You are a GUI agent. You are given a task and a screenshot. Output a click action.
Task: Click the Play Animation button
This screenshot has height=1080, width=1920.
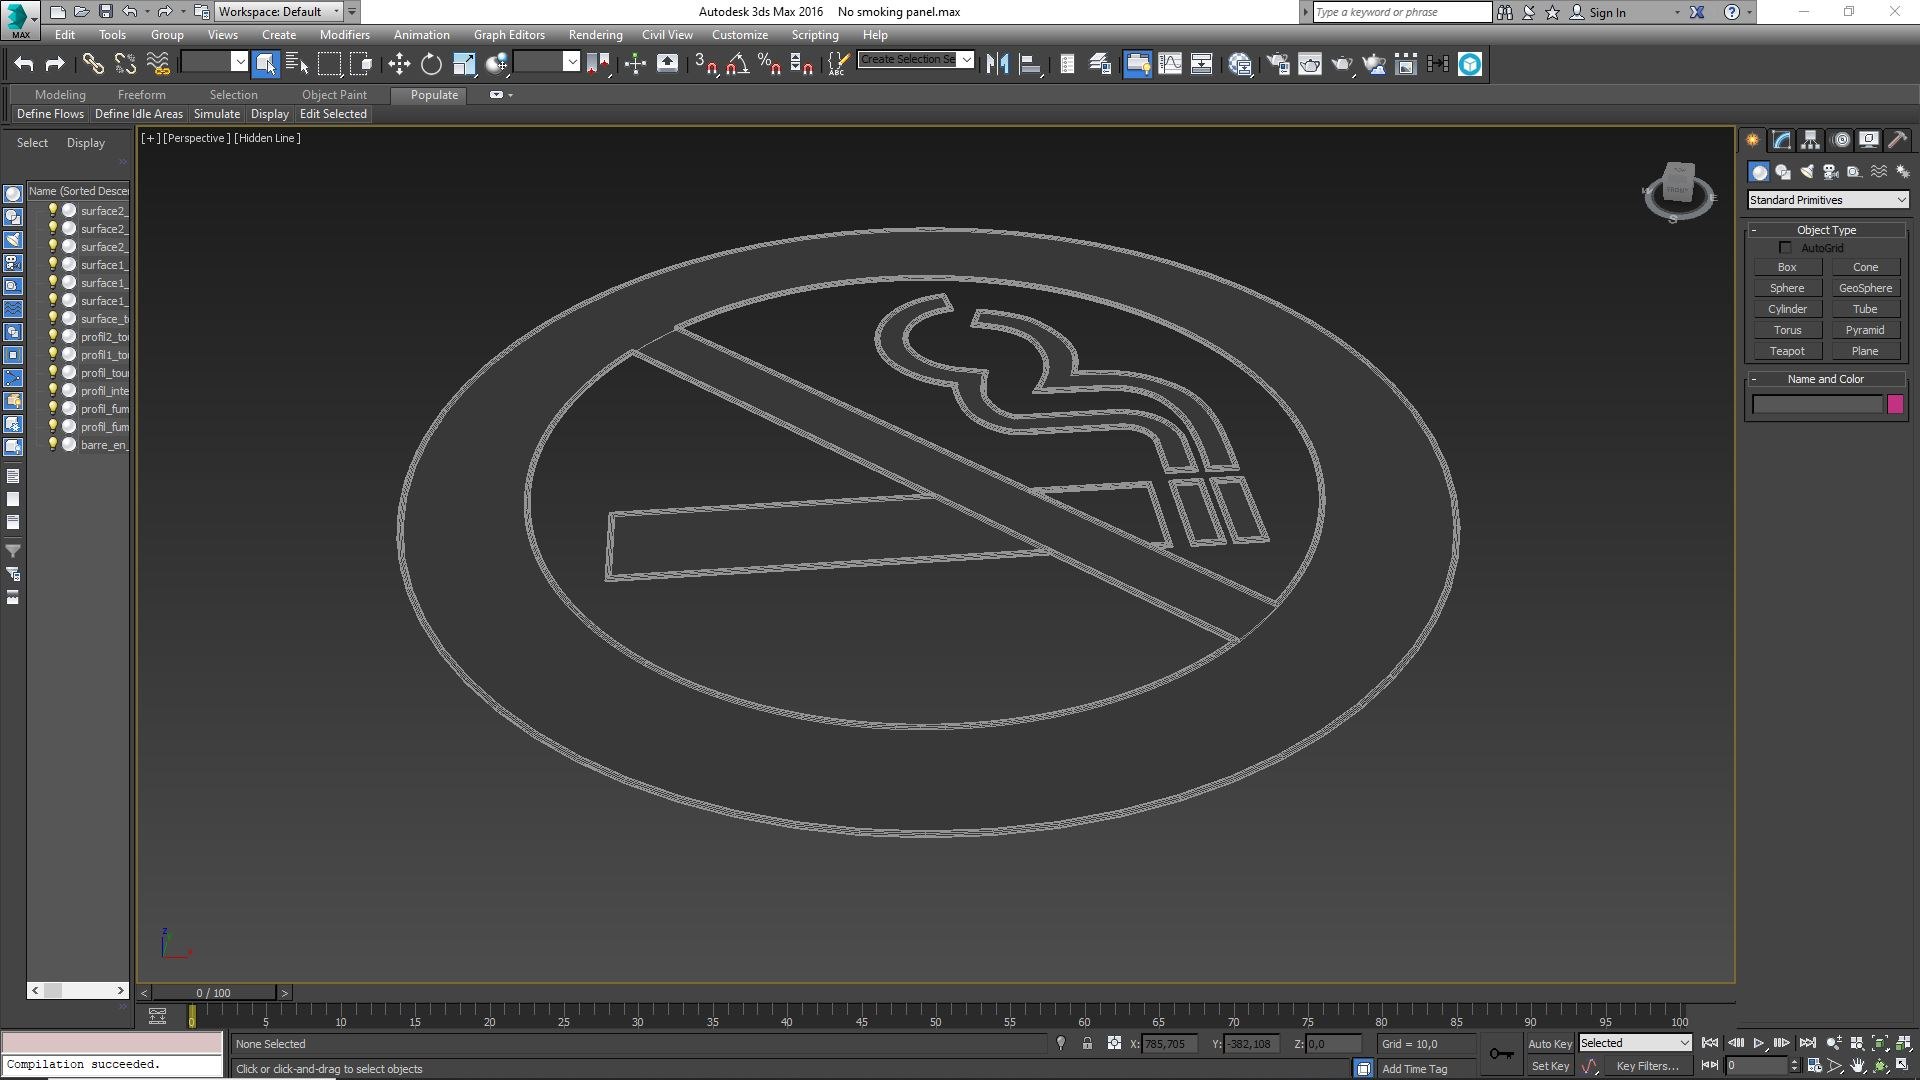click(1759, 1043)
